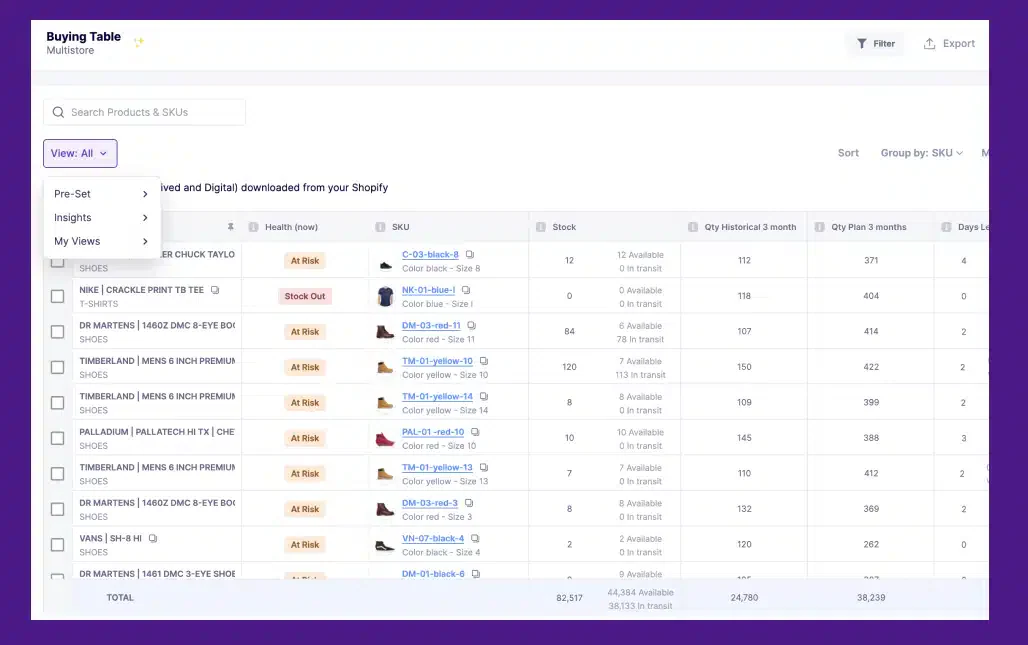The width and height of the screenshot is (1028, 645).
Task: Click the Sort button
Action: pyautogui.click(x=848, y=153)
